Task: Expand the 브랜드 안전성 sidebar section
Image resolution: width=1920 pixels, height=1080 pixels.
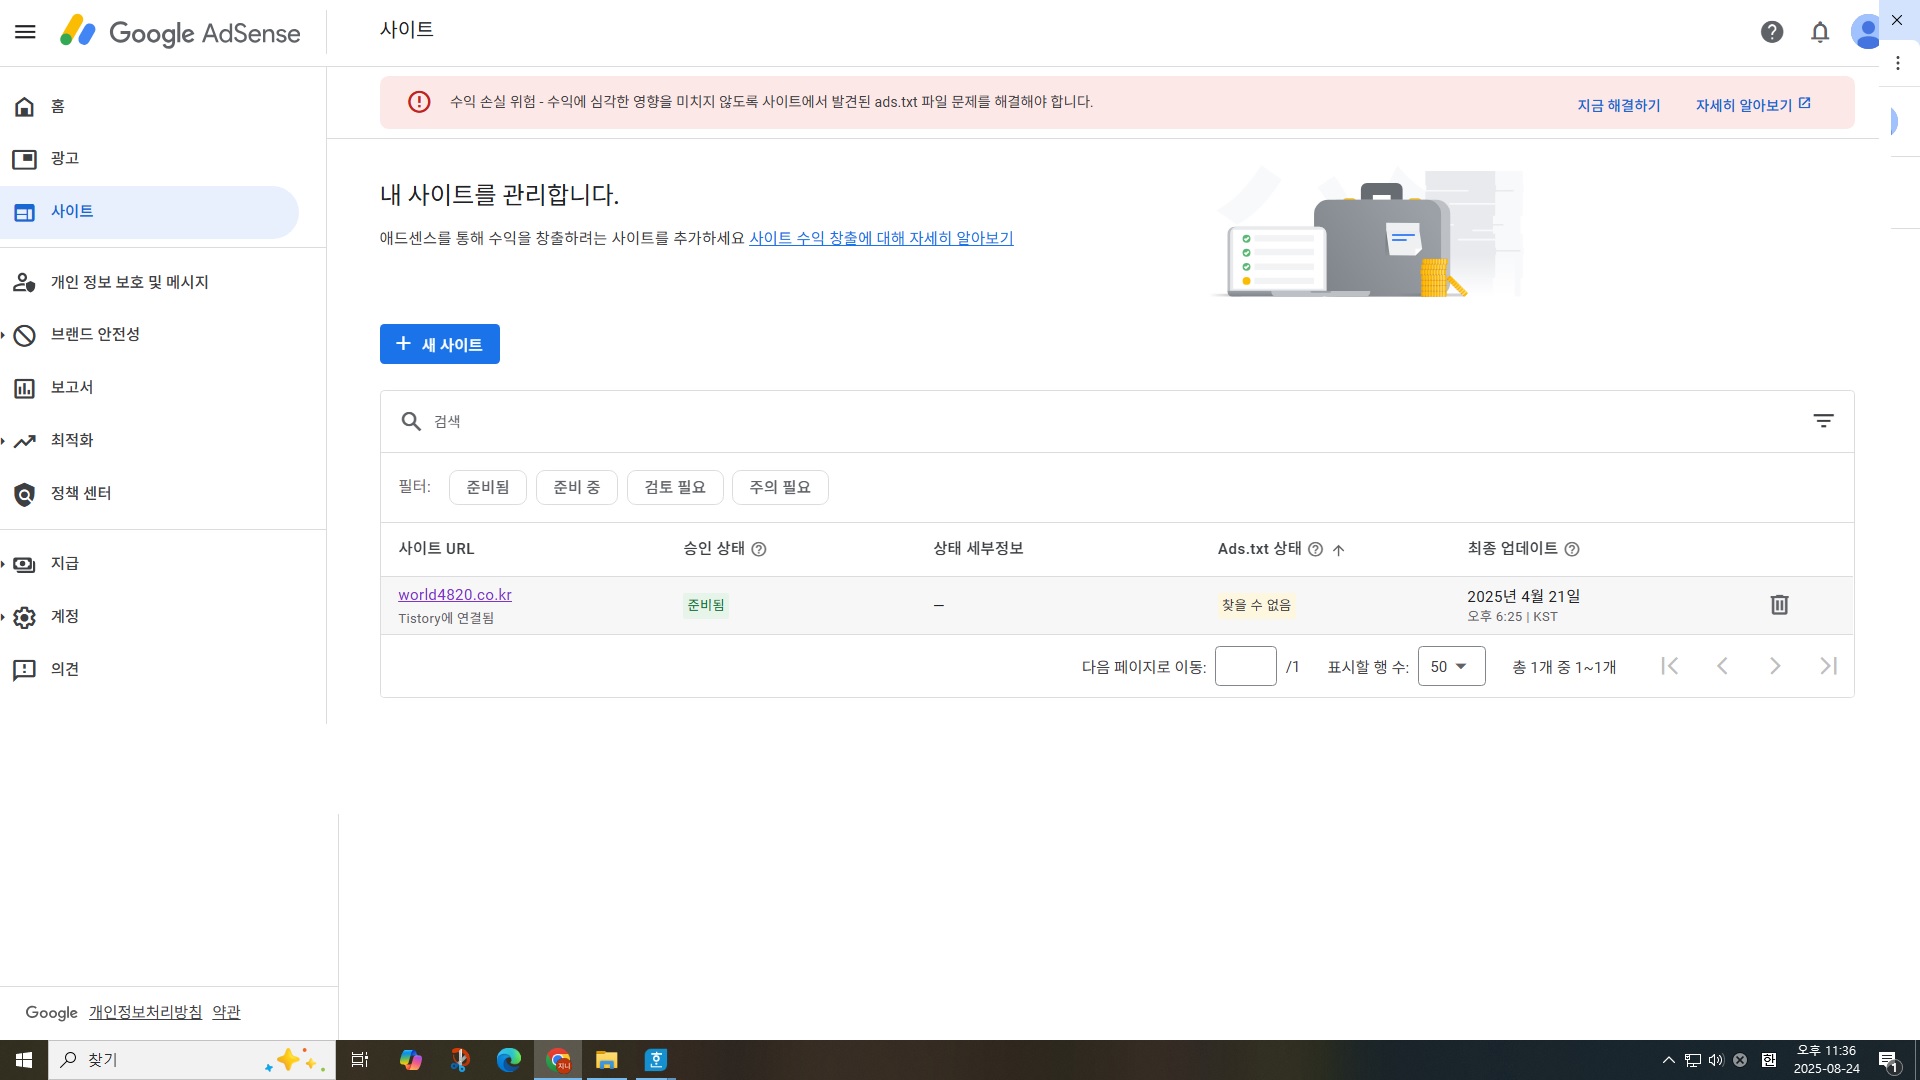Action: 95,334
